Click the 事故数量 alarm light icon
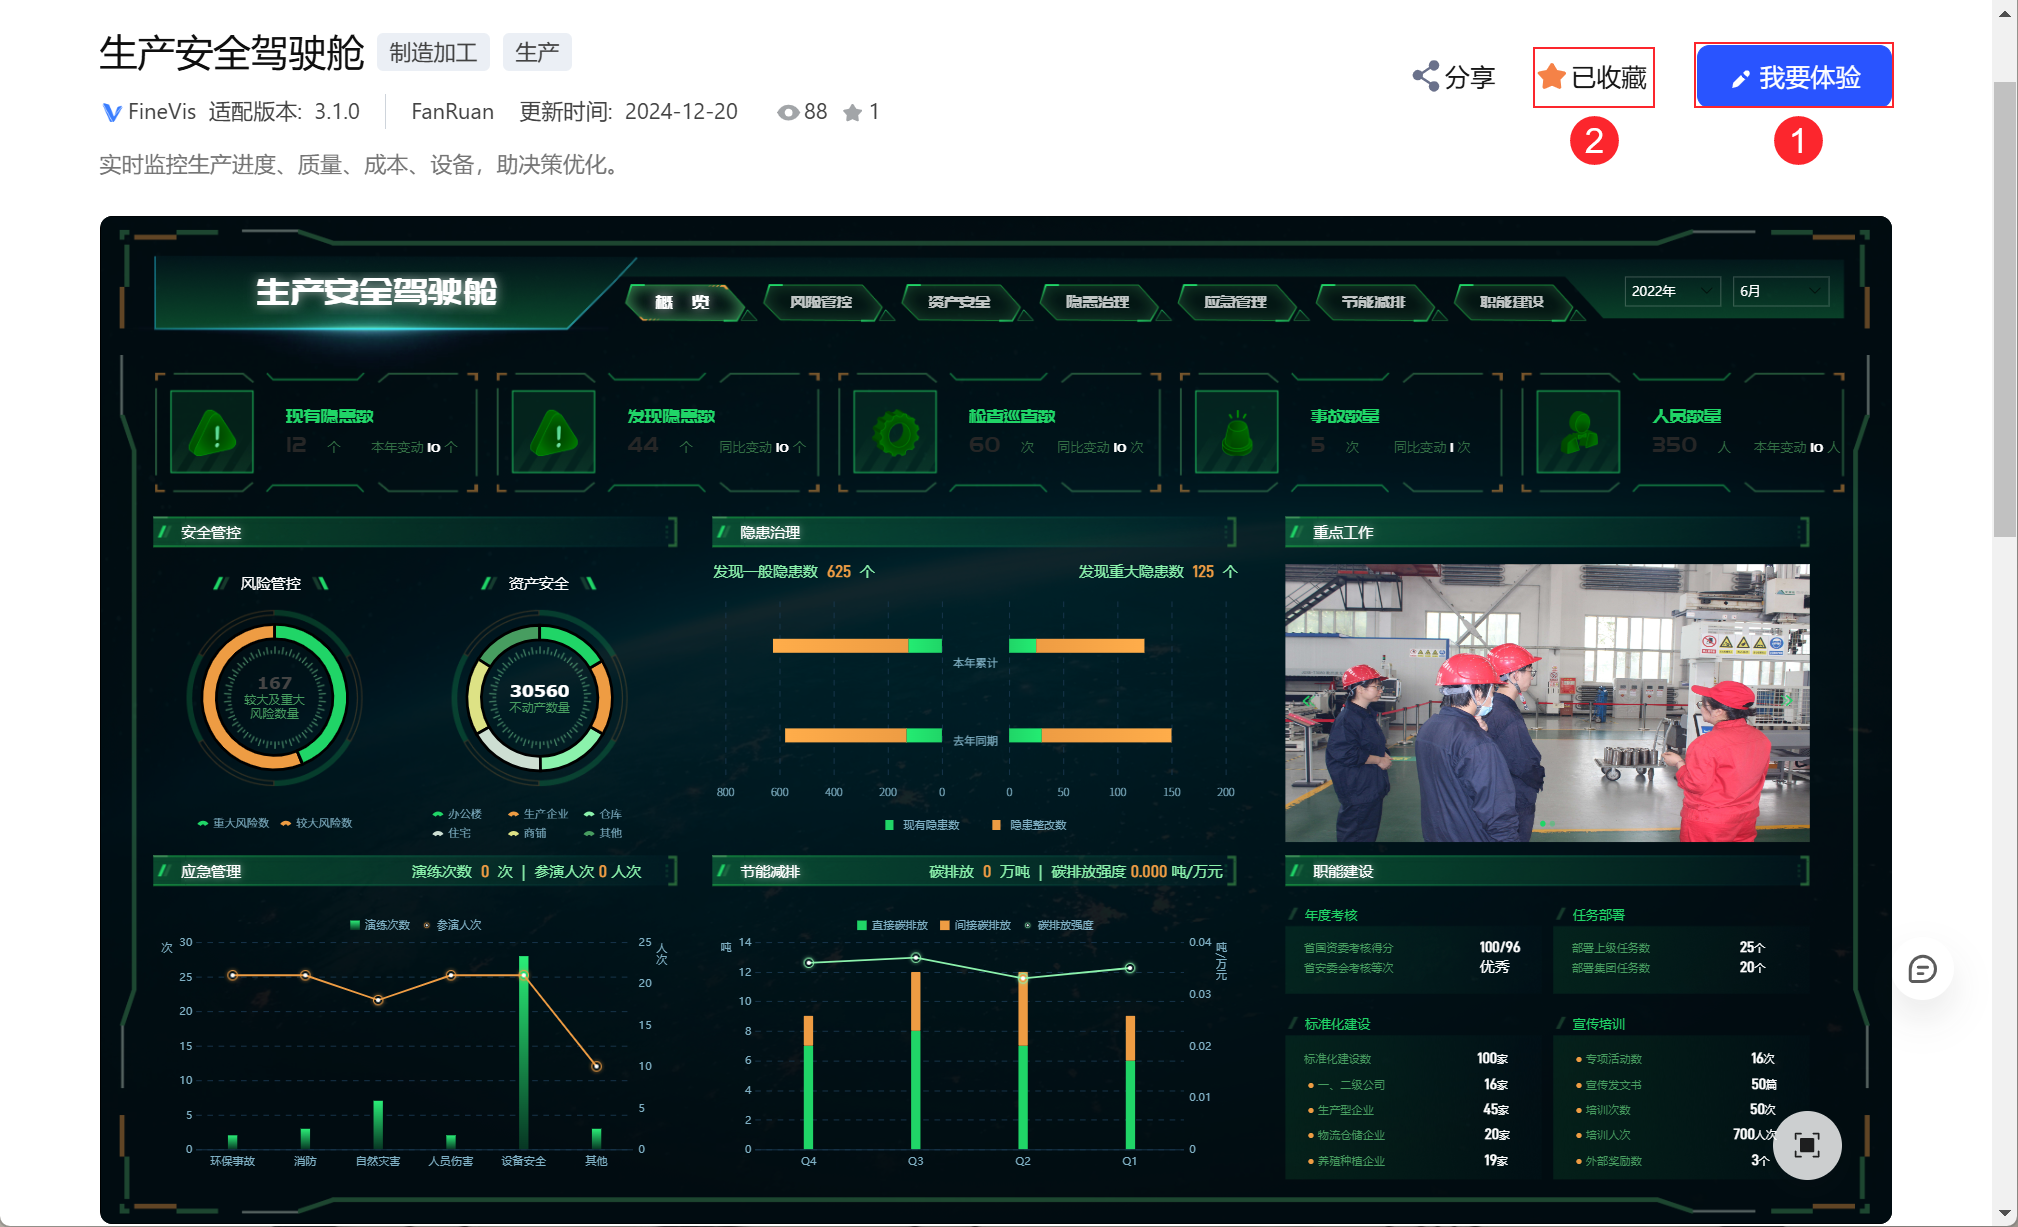 (x=1236, y=432)
